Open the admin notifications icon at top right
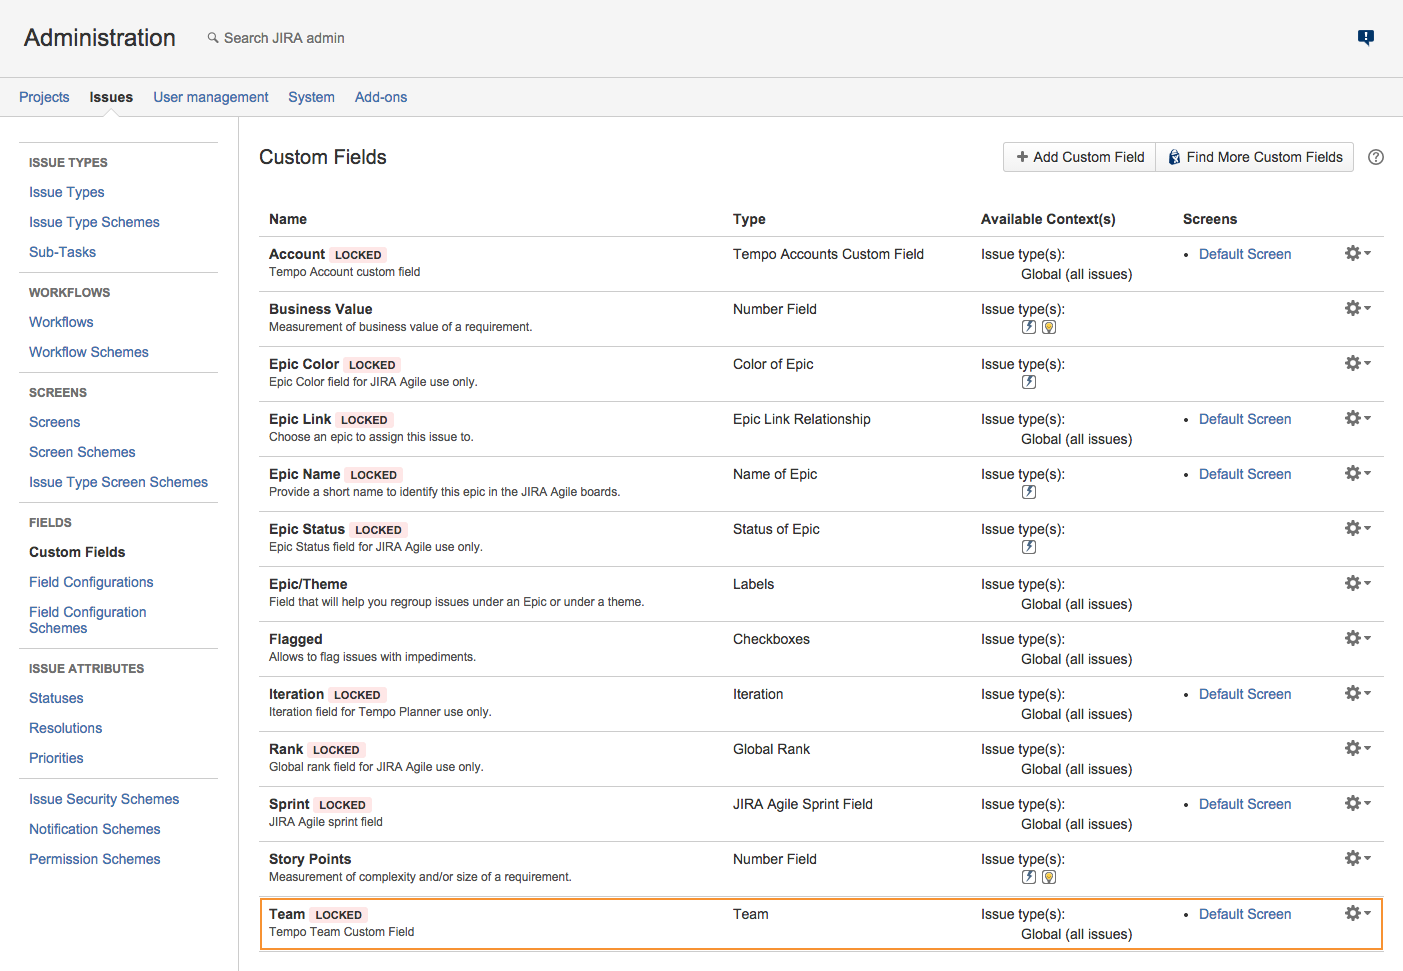 pyautogui.click(x=1366, y=37)
